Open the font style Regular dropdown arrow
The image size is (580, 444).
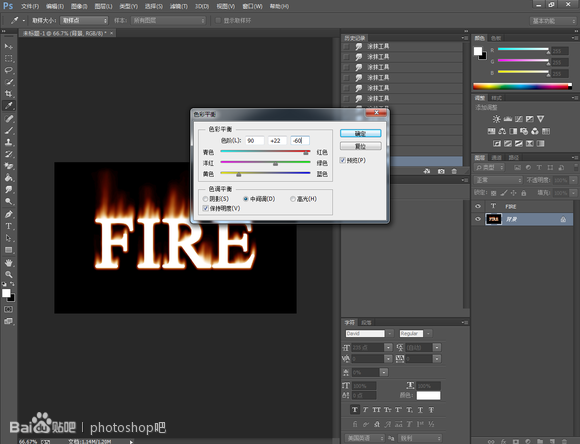point(428,333)
